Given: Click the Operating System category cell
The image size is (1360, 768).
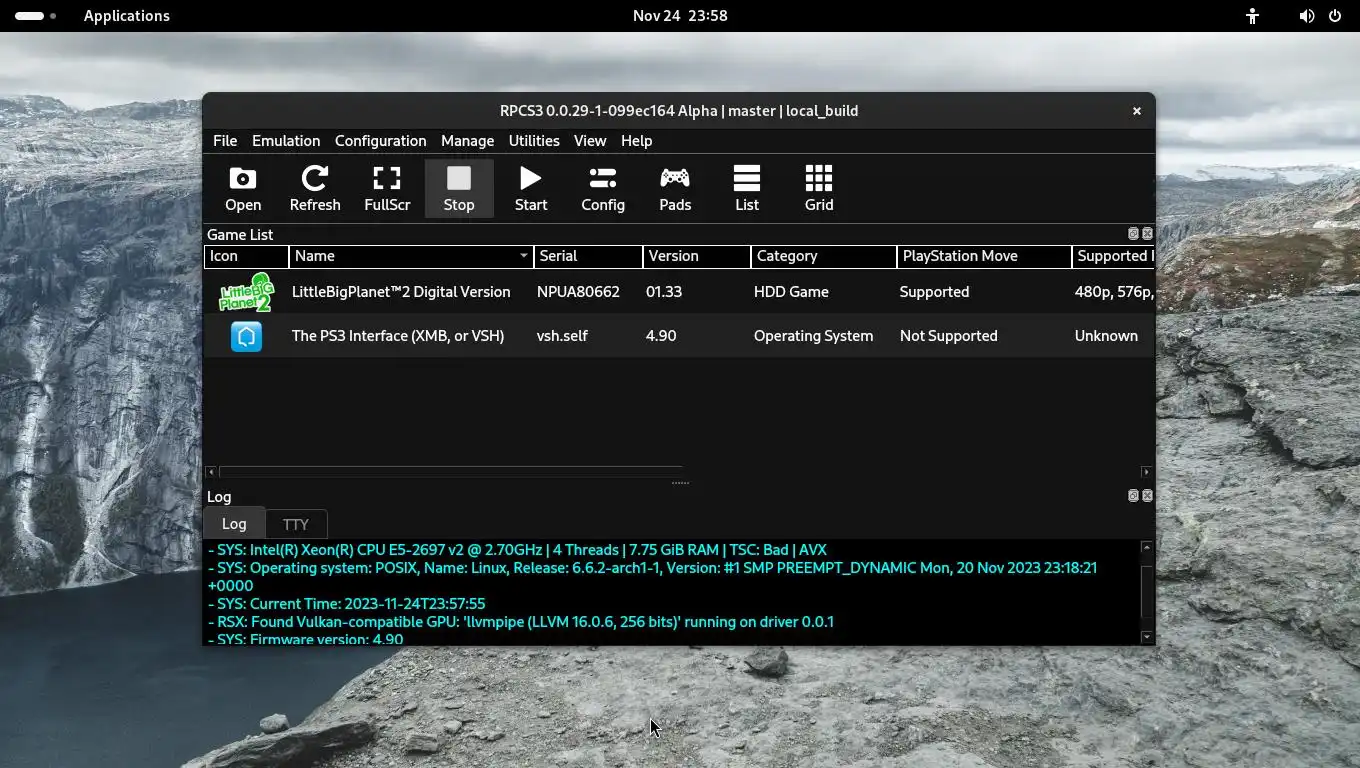Looking at the screenshot, I should tap(813, 336).
